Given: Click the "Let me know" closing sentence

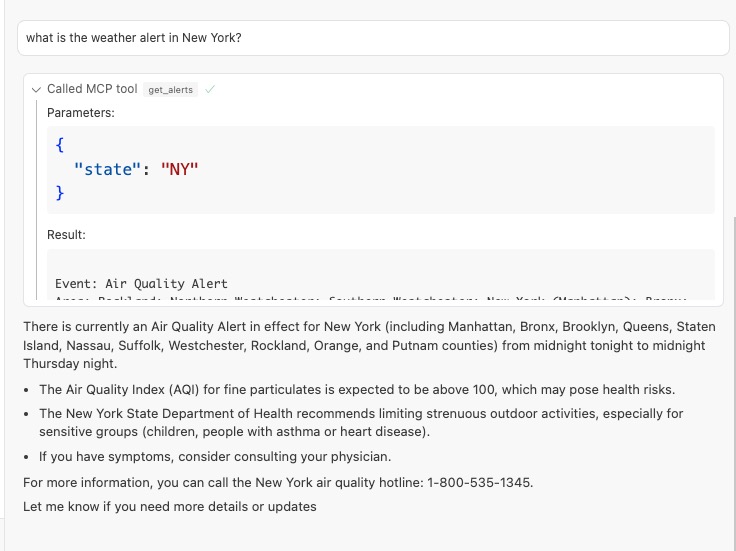Looking at the screenshot, I should [170, 506].
